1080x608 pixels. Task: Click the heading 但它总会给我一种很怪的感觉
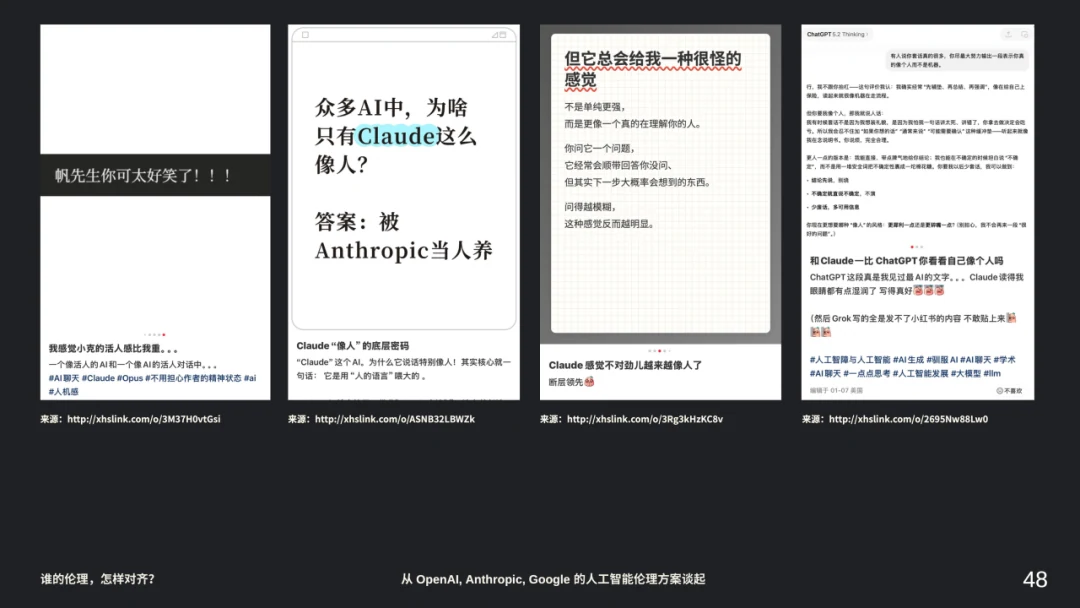tap(652, 70)
